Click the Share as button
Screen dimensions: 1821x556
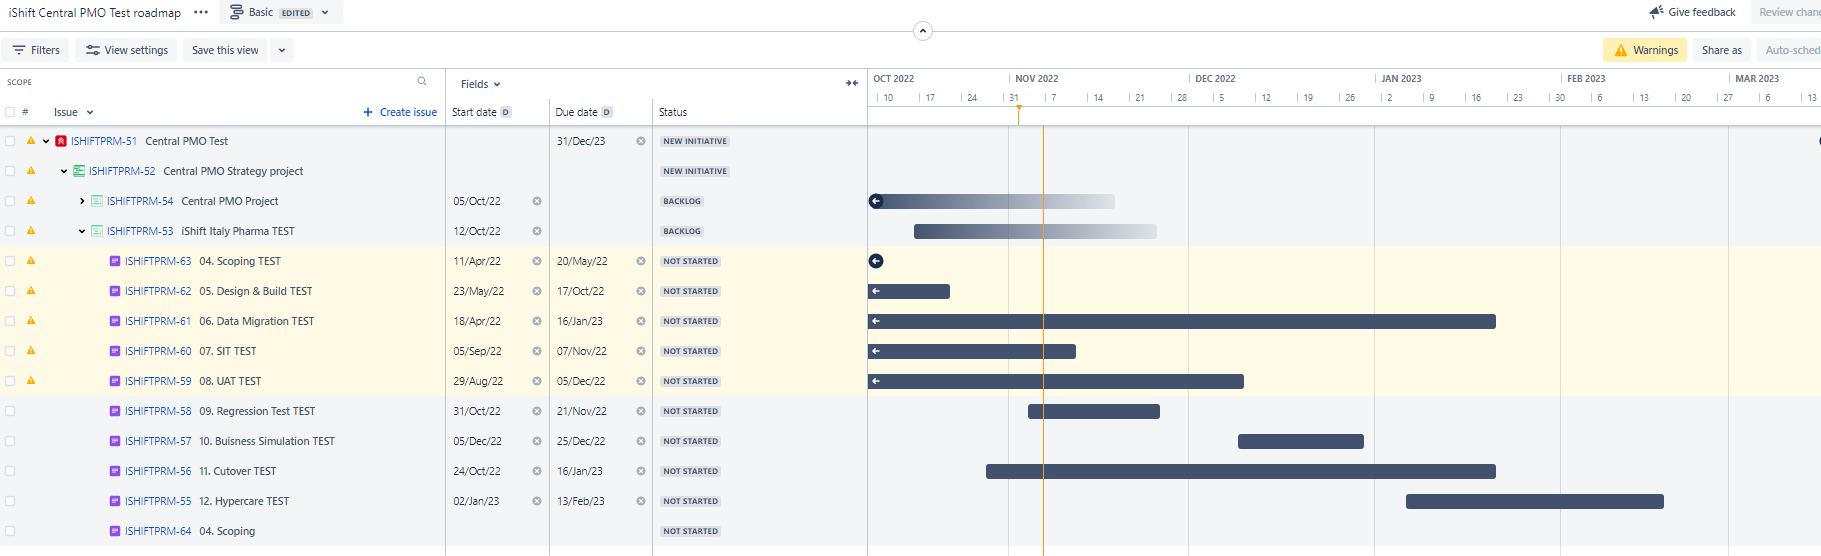click(1721, 50)
